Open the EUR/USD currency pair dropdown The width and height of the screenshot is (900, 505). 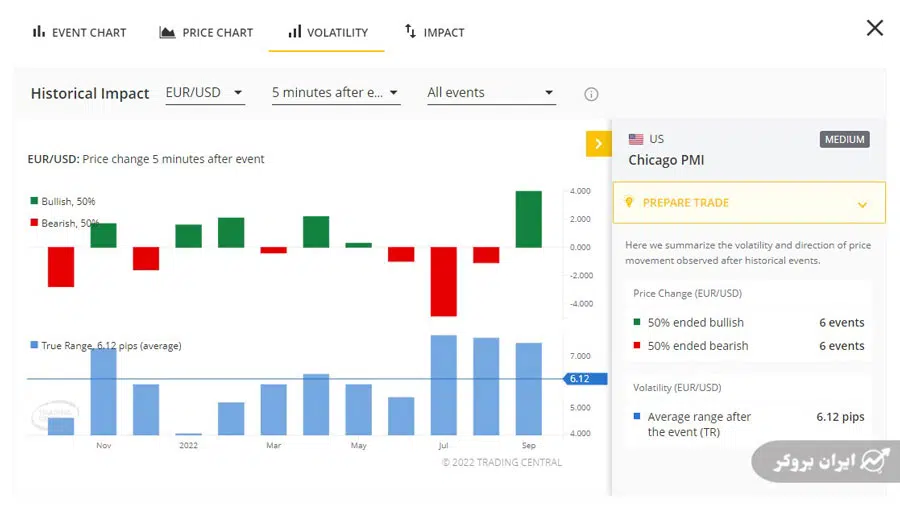(x=204, y=93)
